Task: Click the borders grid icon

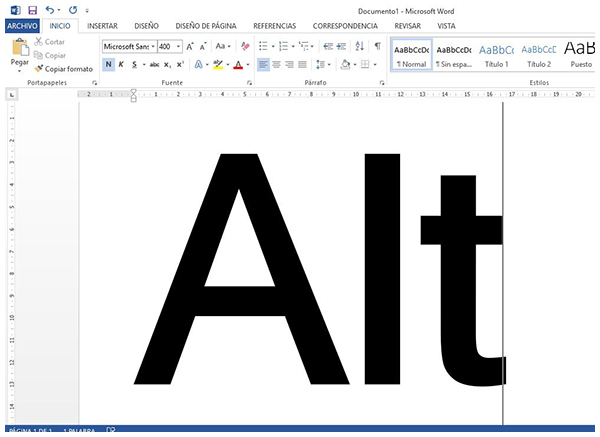Action: 365,64
